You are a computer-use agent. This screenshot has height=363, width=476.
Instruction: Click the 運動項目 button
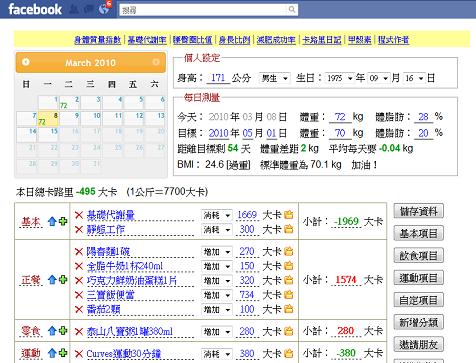pyautogui.click(x=419, y=278)
